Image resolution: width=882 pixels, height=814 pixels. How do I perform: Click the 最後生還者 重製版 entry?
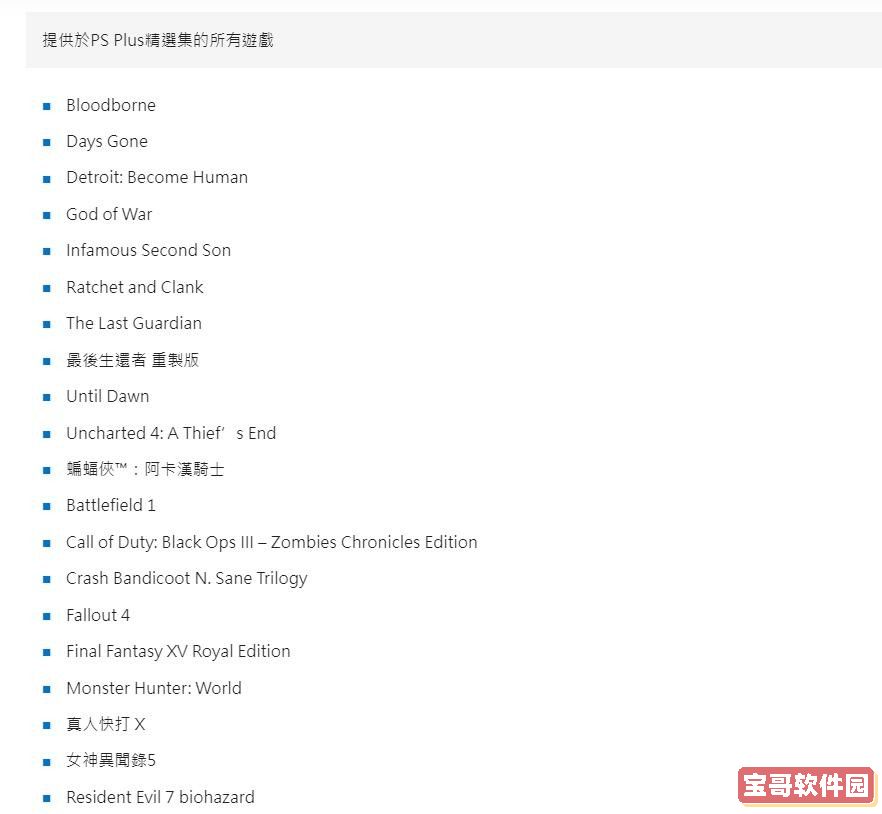133,360
